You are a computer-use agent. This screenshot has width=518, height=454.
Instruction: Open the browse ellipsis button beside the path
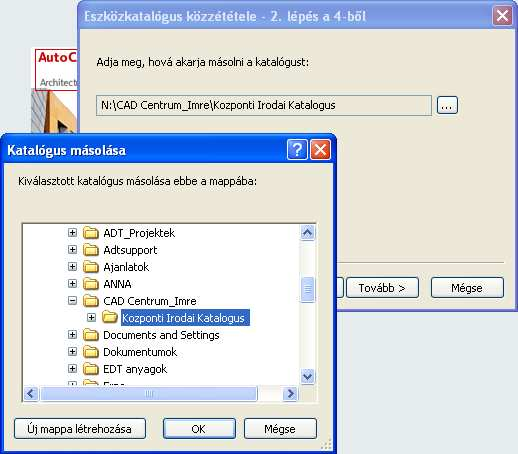[447, 105]
